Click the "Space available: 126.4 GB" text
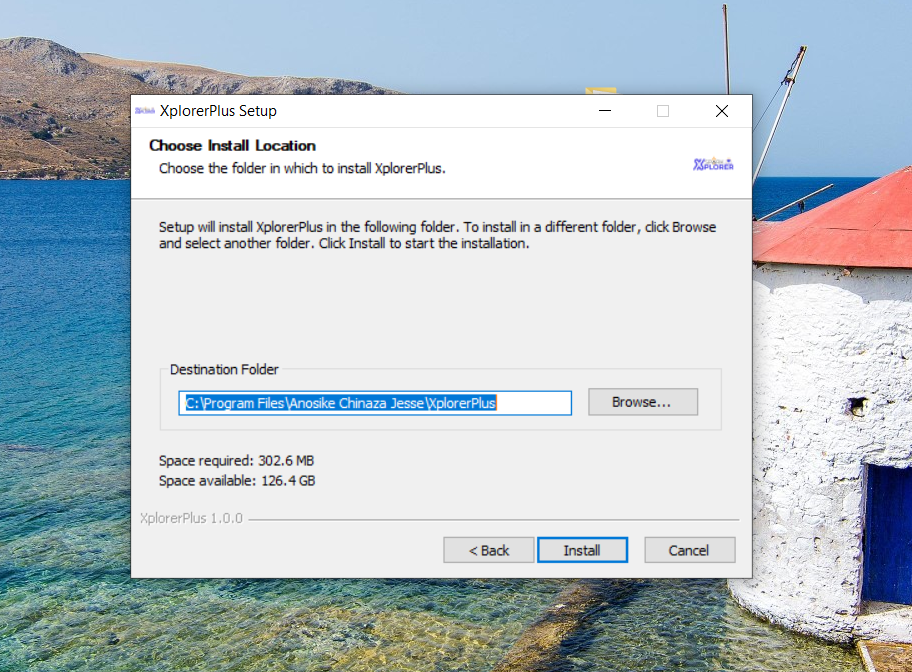 tap(237, 481)
